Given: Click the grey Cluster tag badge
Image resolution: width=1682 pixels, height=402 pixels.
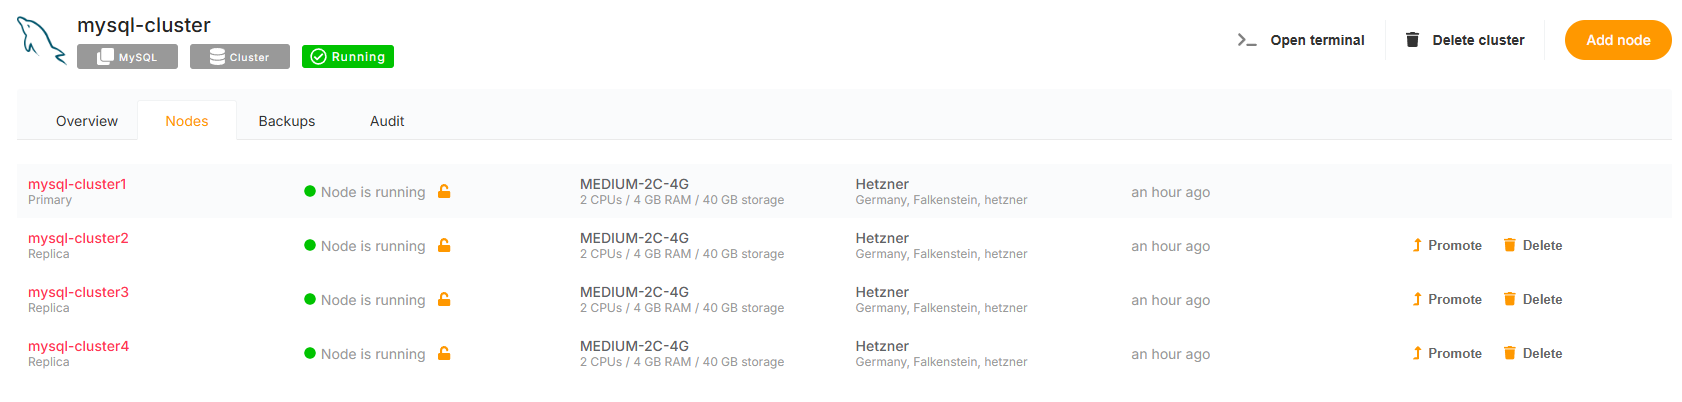Looking at the screenshot, I should (239, 57).
